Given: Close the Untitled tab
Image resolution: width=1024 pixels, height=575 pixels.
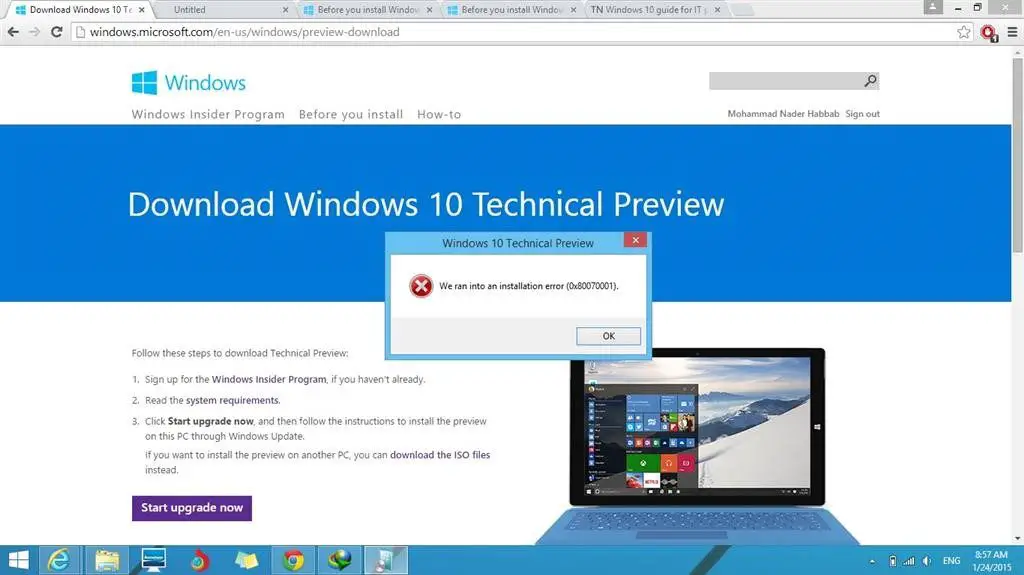Looking at the screenshot, I should point(285,10).
